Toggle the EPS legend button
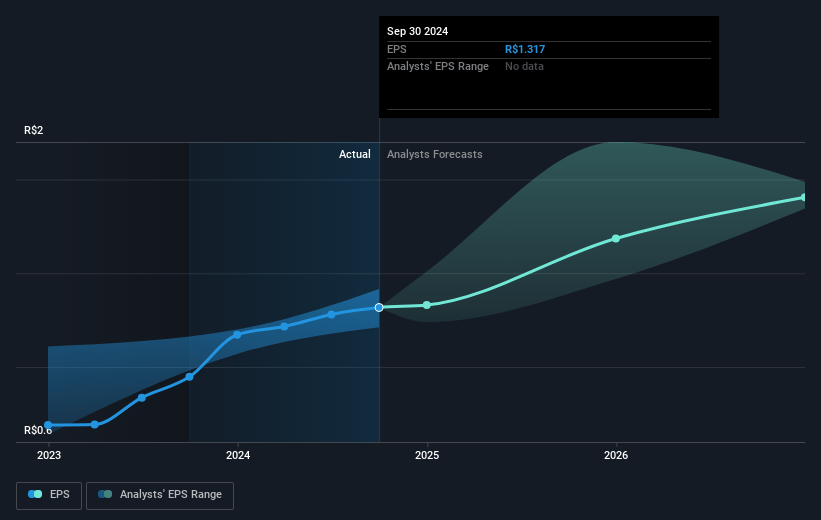 pyautogui.click(x=49, y=495)
